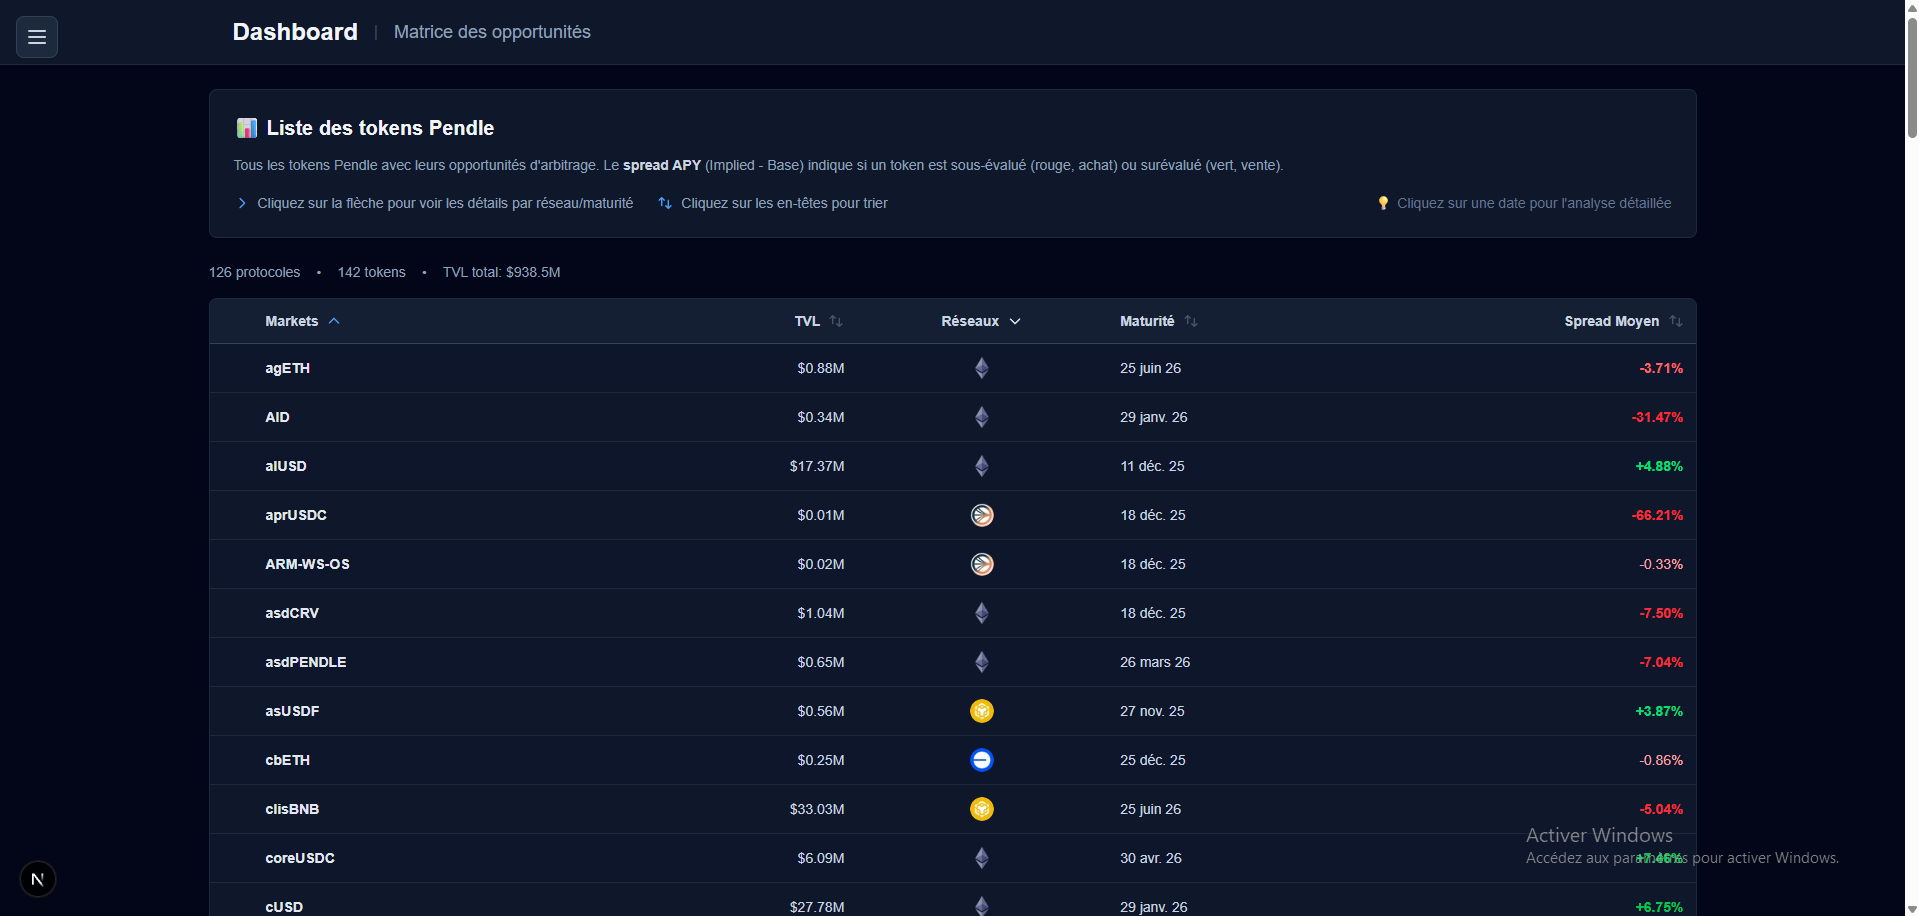The image size is (1919, 916).
Task: Open the detailed analysis via the date hint link
Action: point(1534,202)
